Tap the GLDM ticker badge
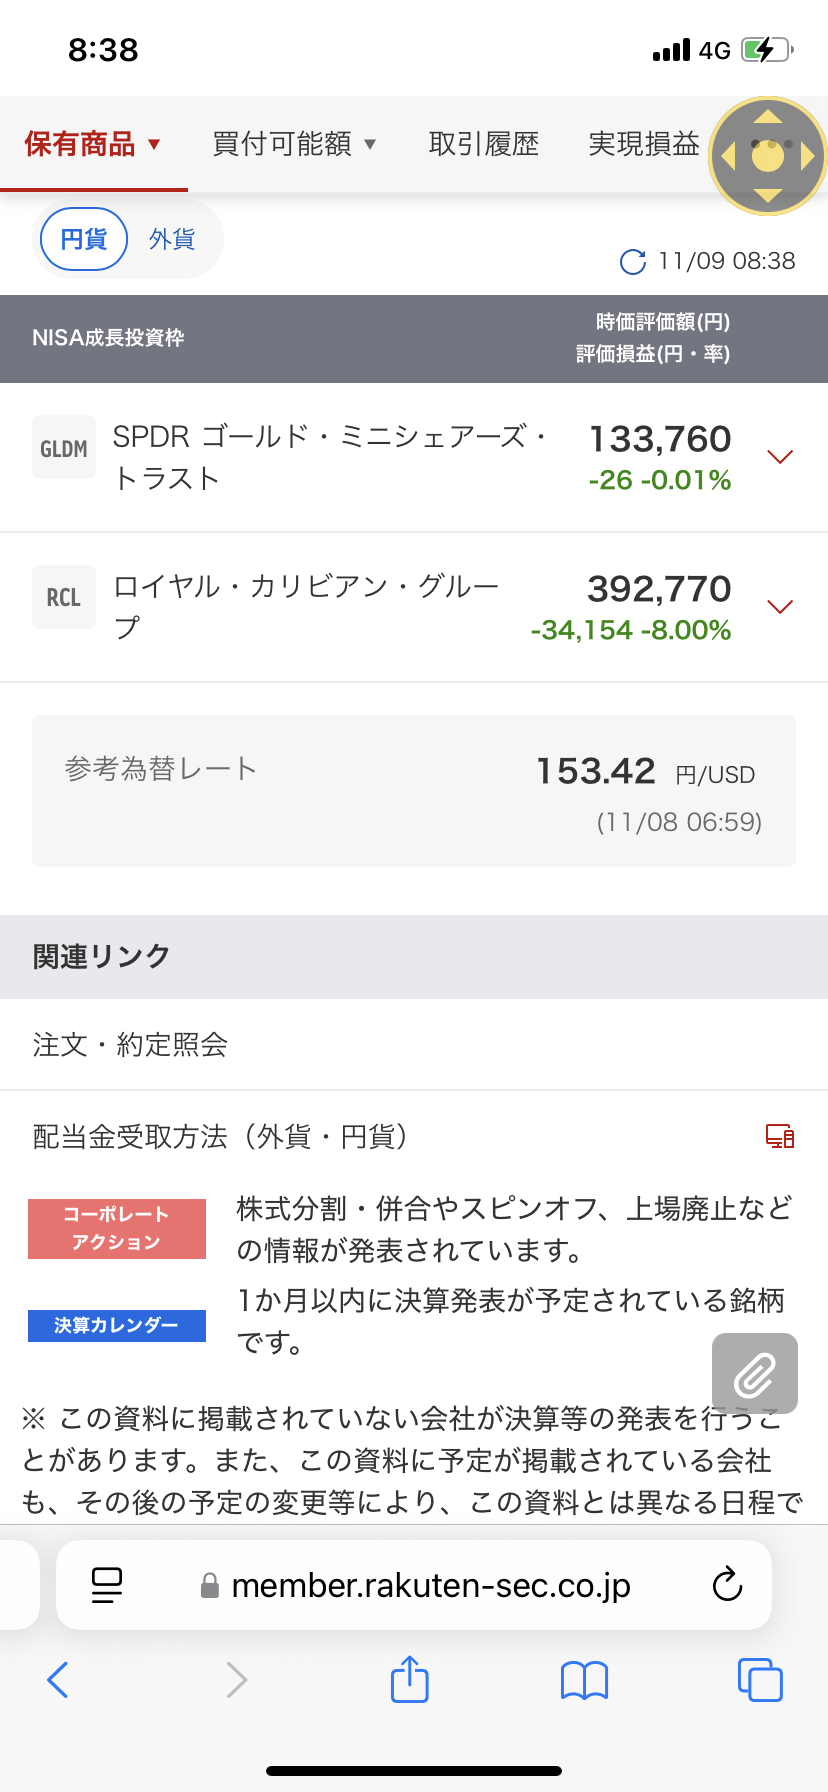The width and height of the screenshot is (828, 1792). pos(64,448)
